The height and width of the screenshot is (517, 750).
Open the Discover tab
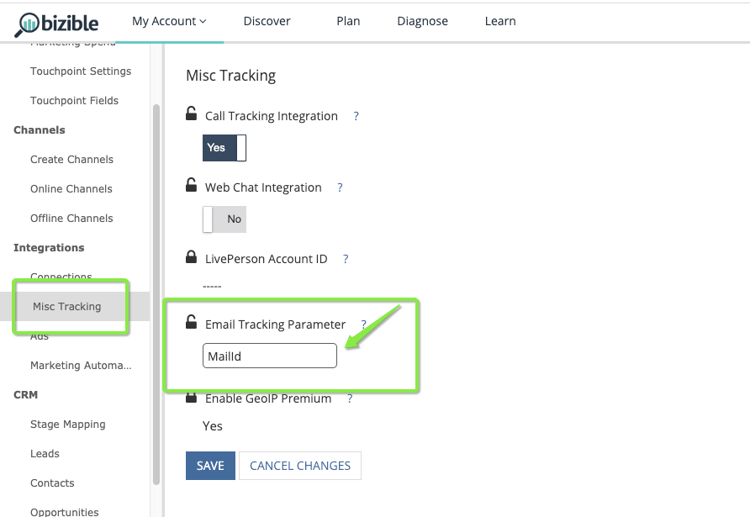click(267, 21)
